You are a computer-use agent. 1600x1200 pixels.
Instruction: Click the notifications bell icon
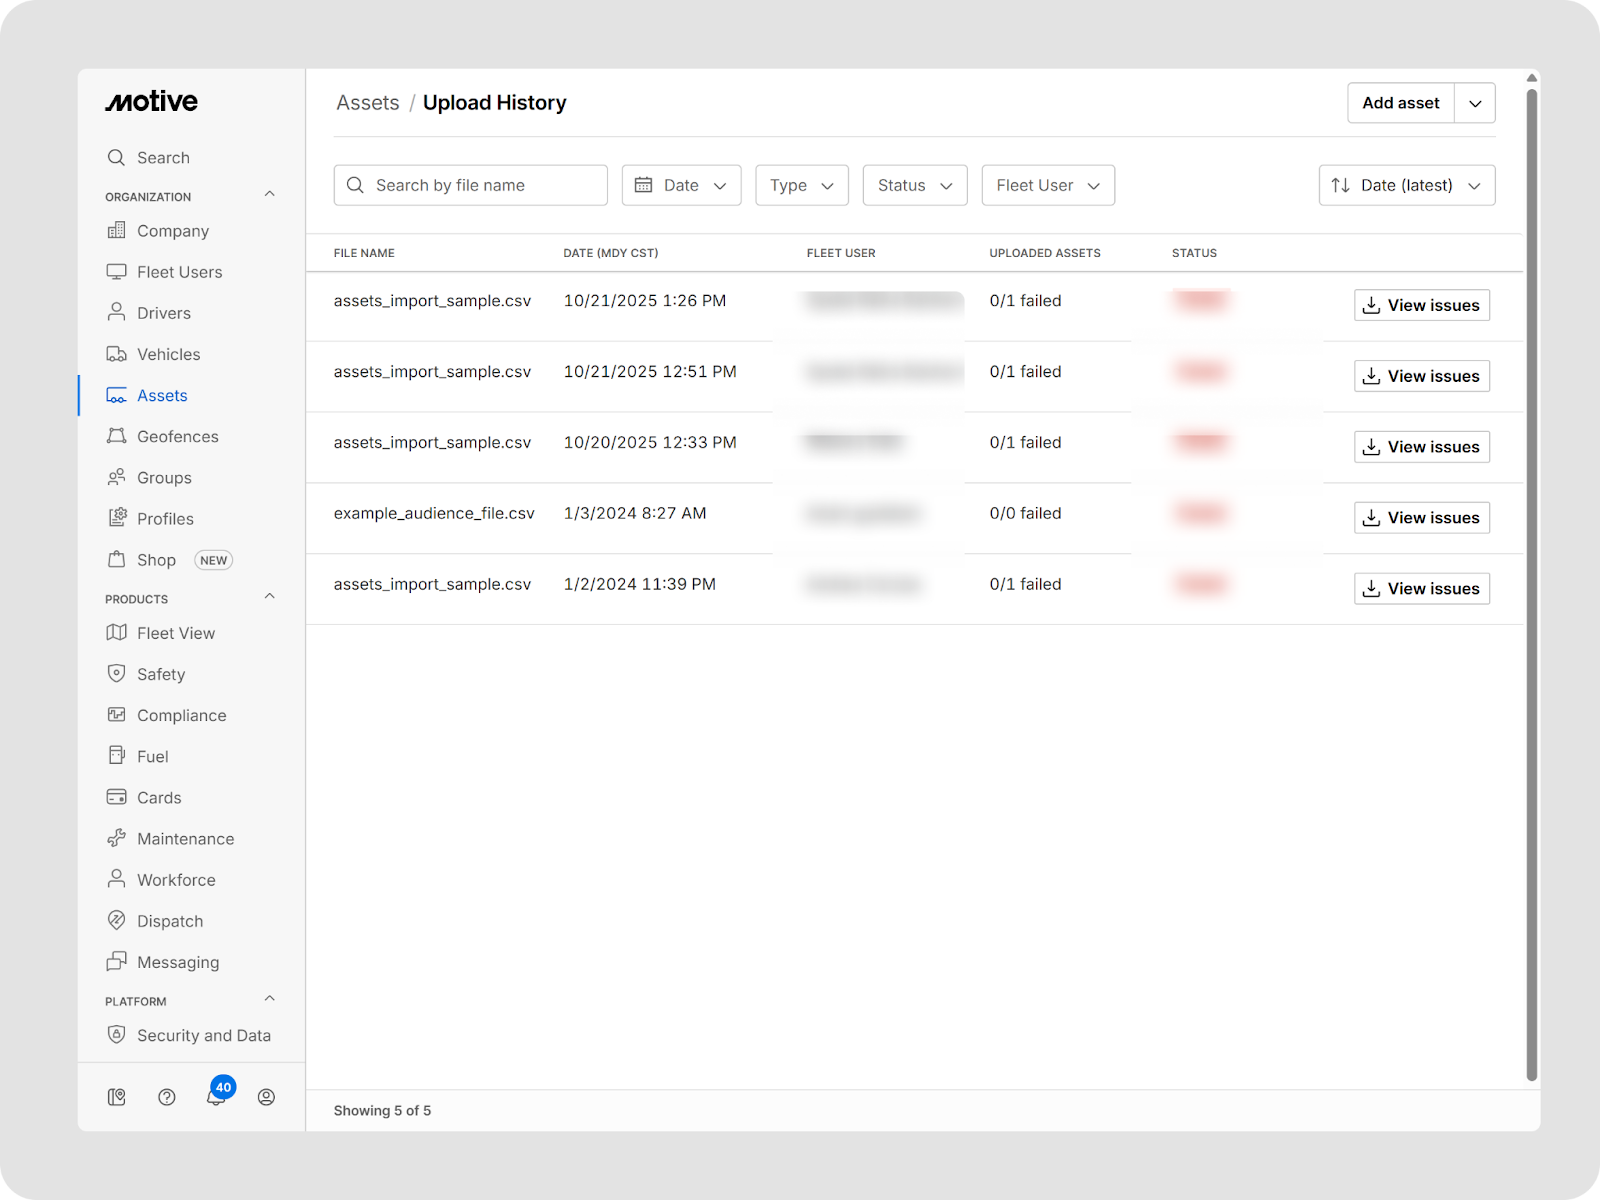click(215, 1097)
